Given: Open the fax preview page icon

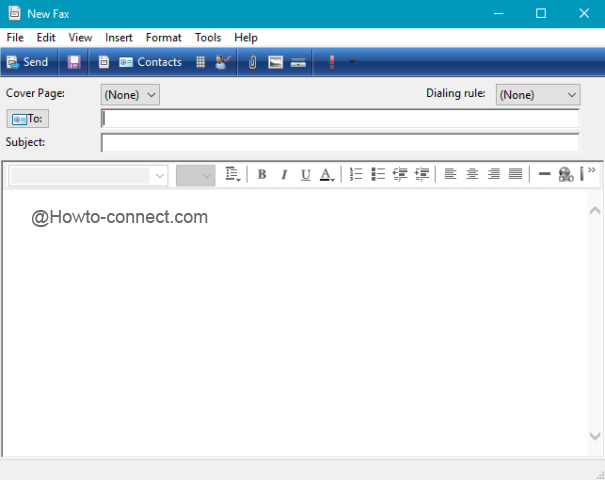Looking at the screenshot, I should pyautogui.click(x=104, y=62).
